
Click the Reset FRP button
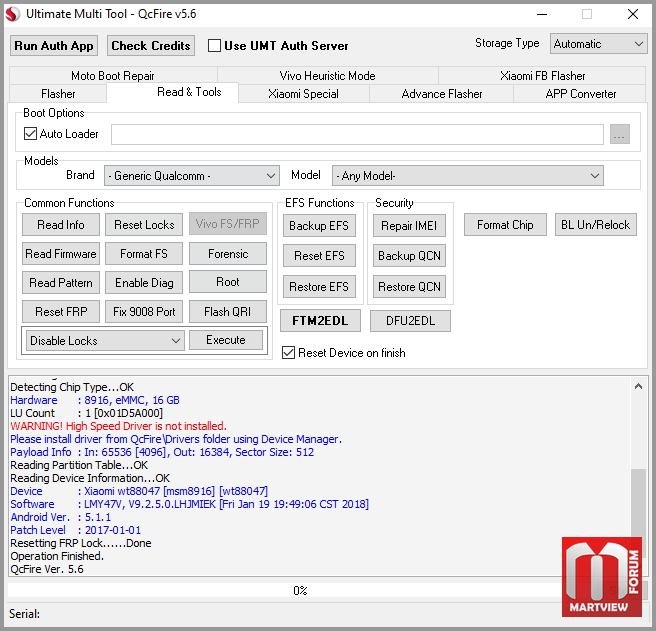61,312
